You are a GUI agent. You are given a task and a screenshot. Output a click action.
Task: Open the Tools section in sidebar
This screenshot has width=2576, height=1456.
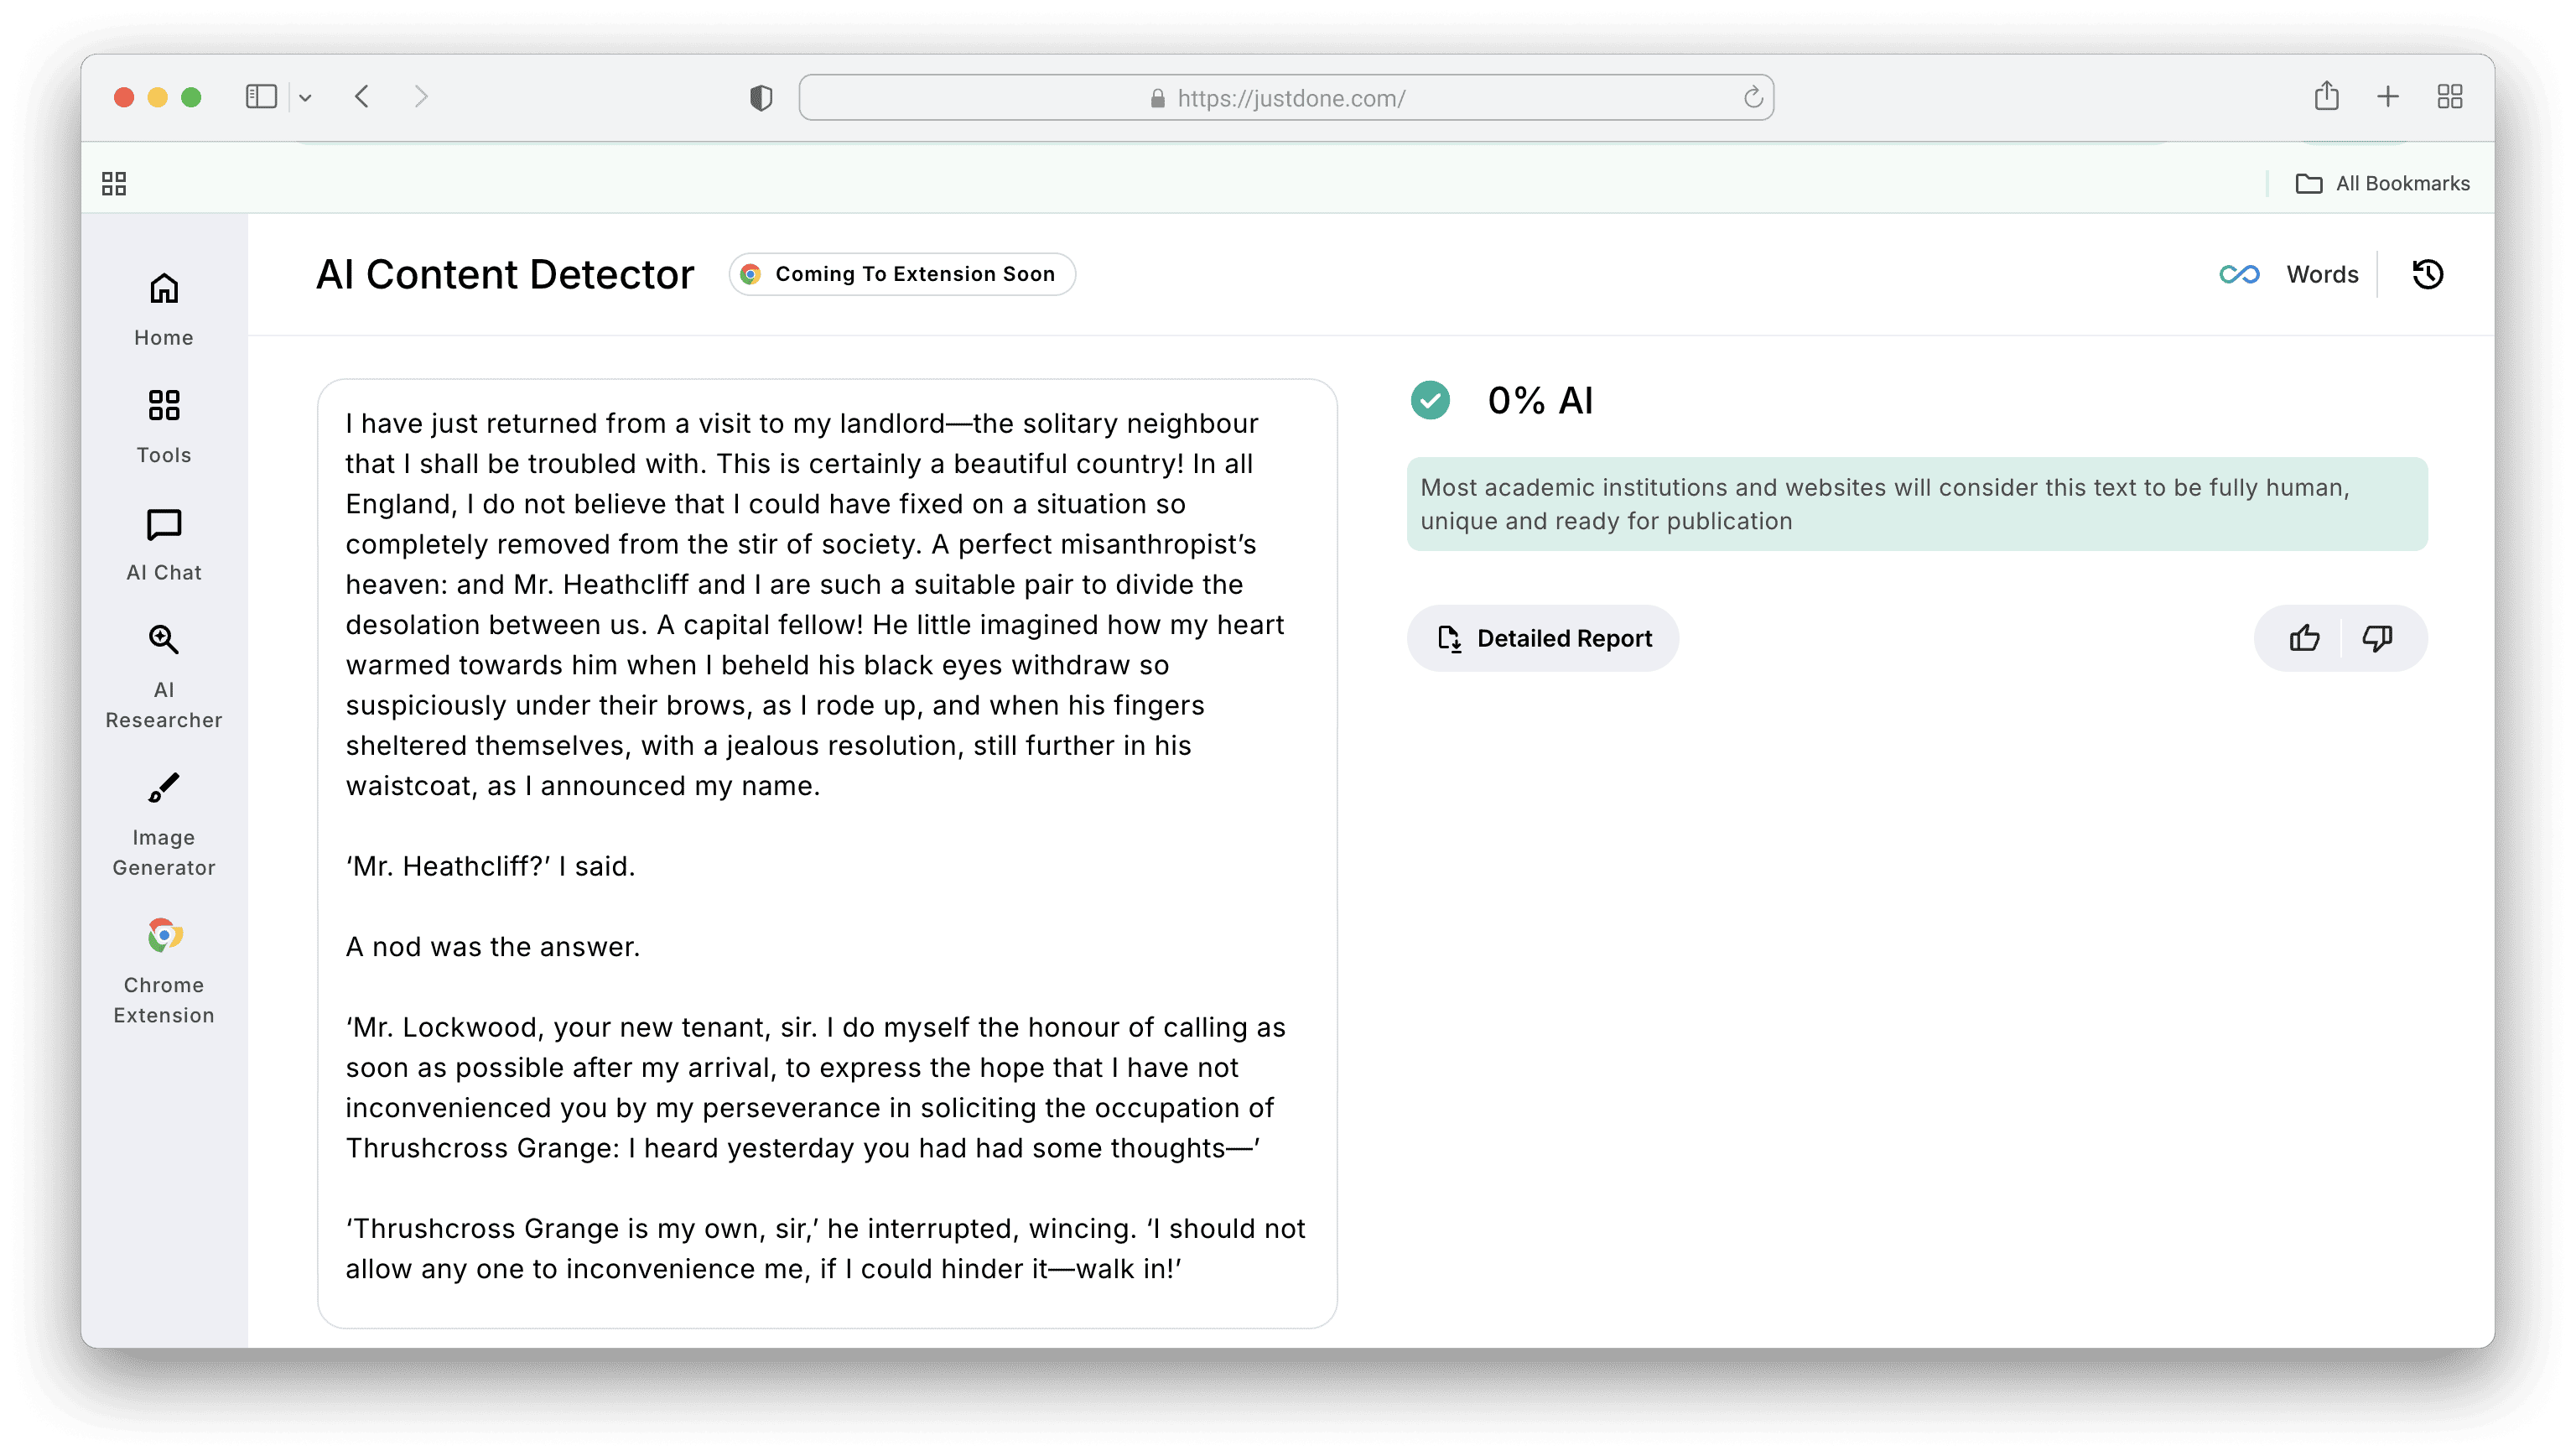click(x=164, y=426)
